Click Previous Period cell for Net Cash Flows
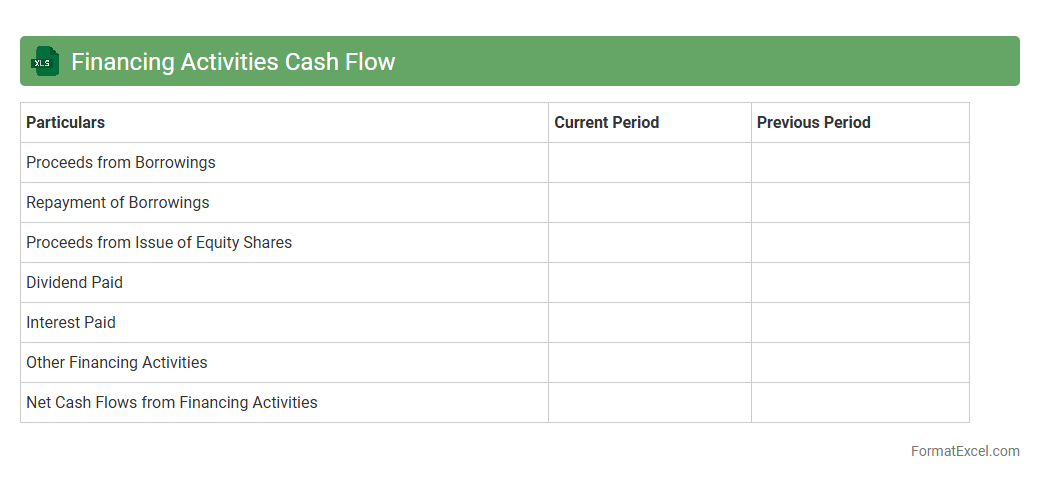Viewport: 1040px width, 480px height. [x=860, y=402]
